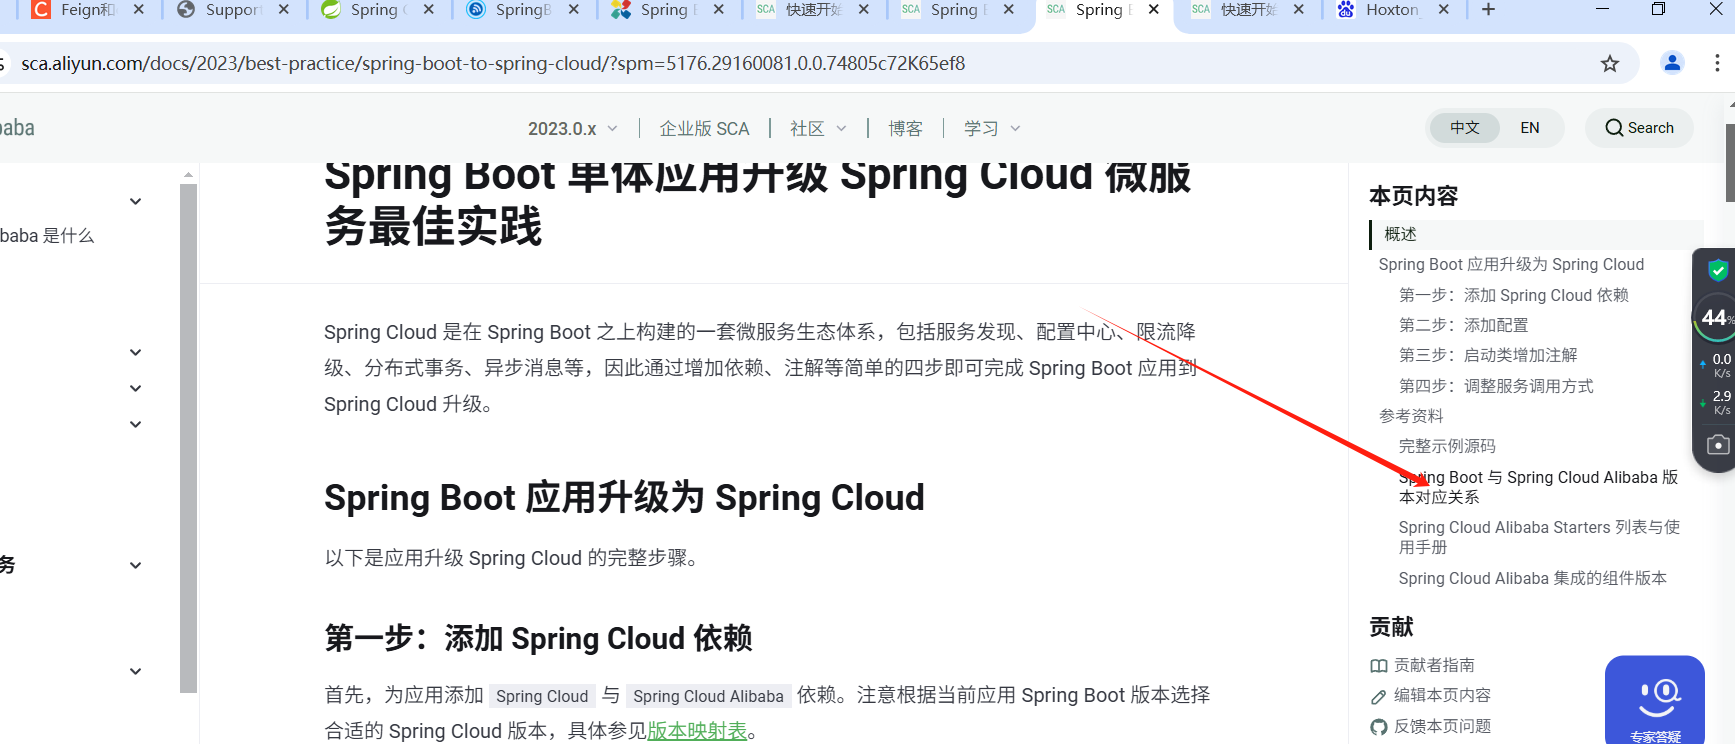Jump to 第一步:添加 Spring Cloud 依赖
Viewport: 1735px width, 744px height.
(x=1514, y=295)
